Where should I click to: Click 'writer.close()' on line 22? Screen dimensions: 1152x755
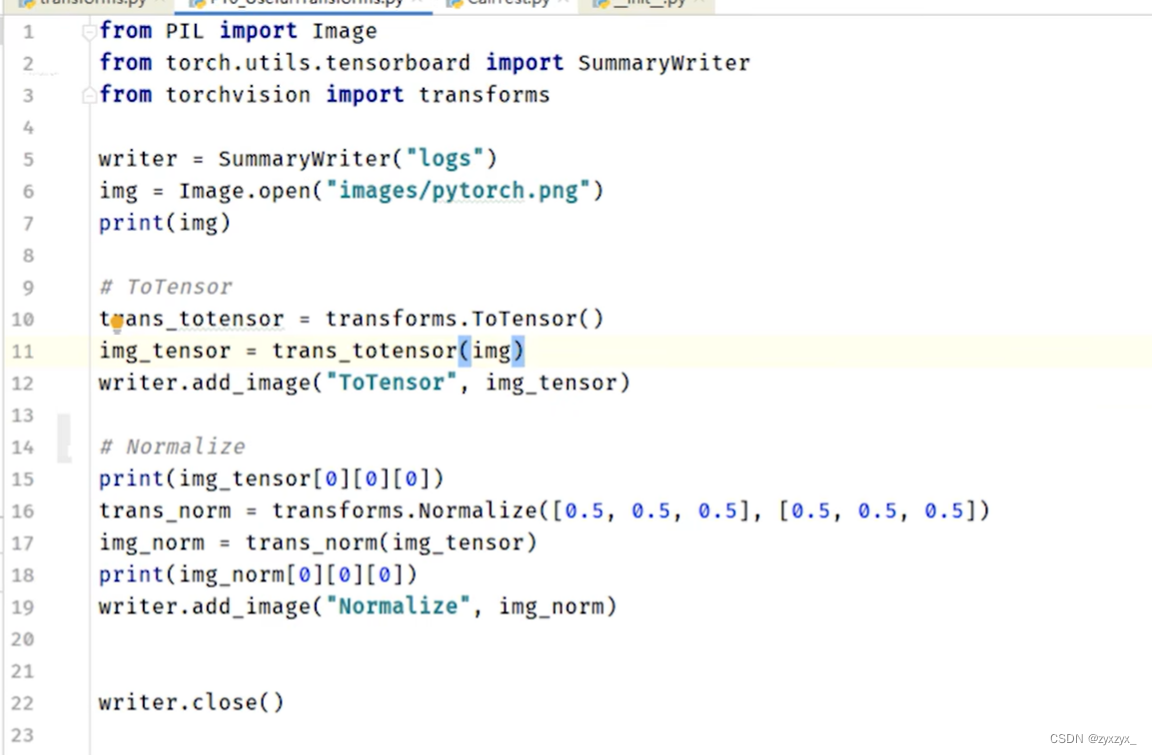pos(191,702)
